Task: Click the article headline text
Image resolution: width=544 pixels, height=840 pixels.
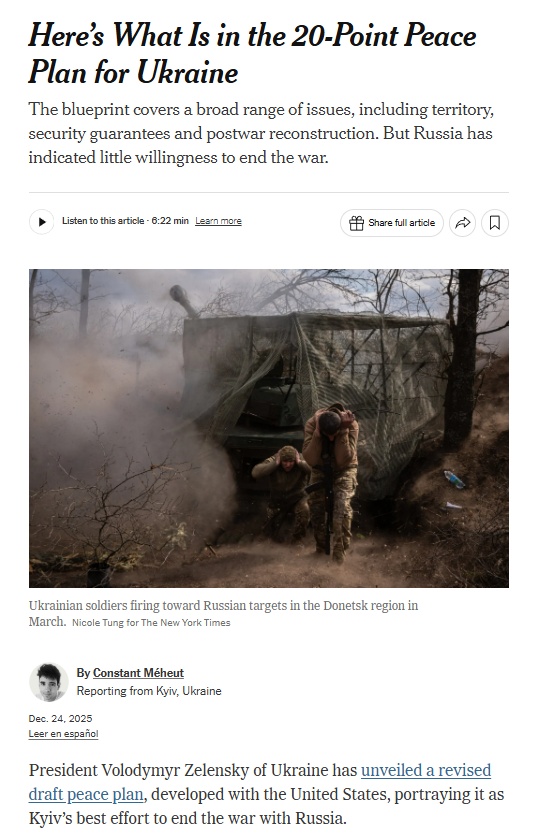Action: pos(252,54)
